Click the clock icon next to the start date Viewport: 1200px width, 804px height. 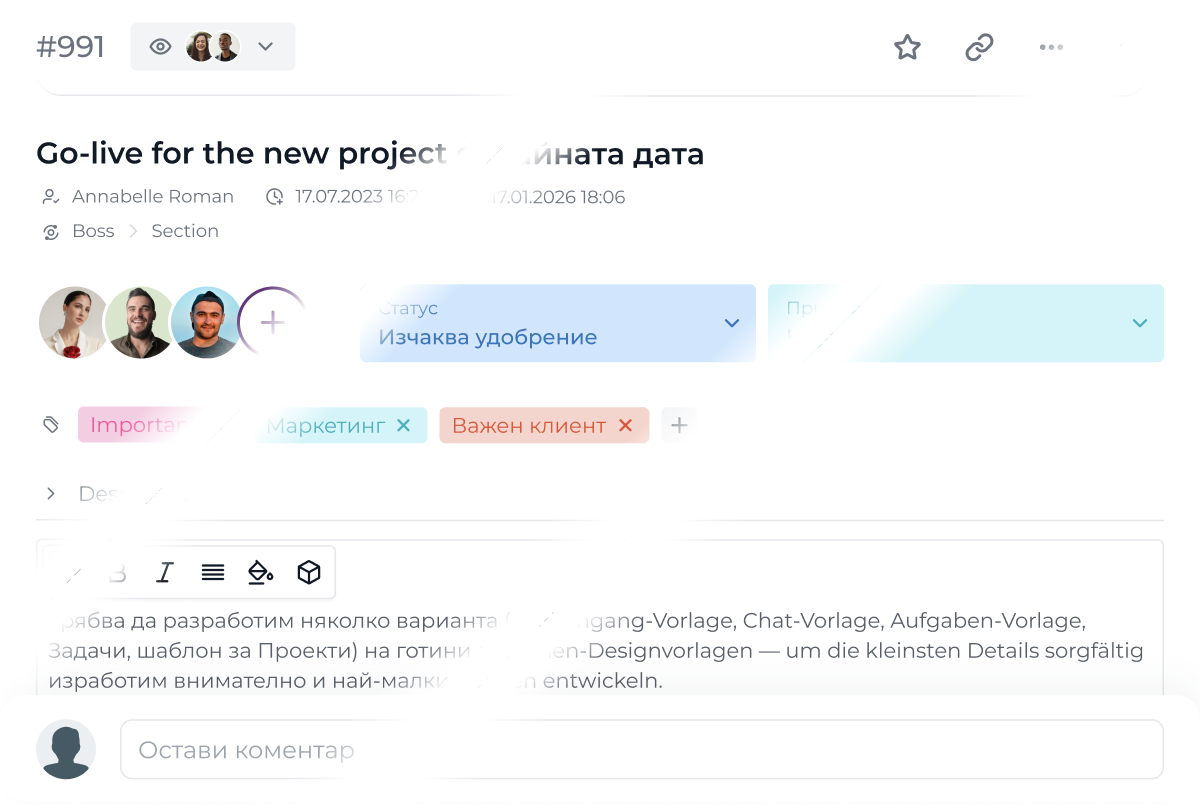(x=275, y=197)
